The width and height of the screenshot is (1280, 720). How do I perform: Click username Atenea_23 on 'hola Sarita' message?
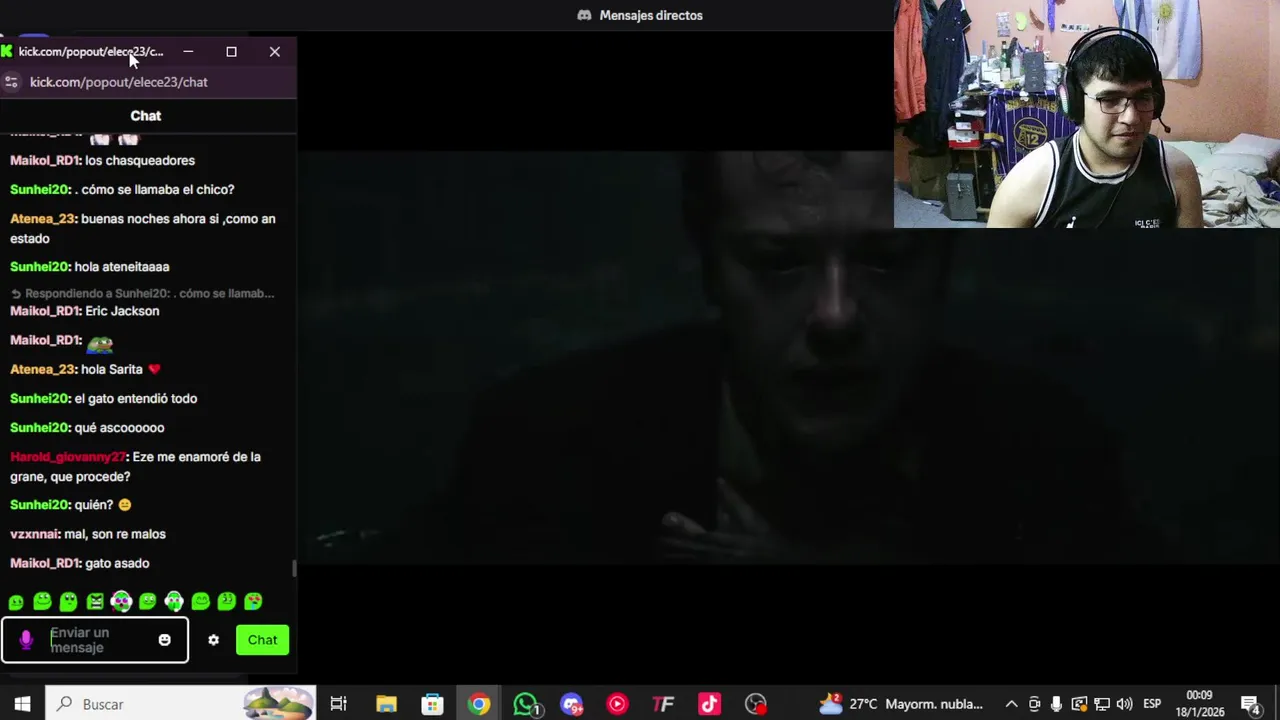(43, 369)
